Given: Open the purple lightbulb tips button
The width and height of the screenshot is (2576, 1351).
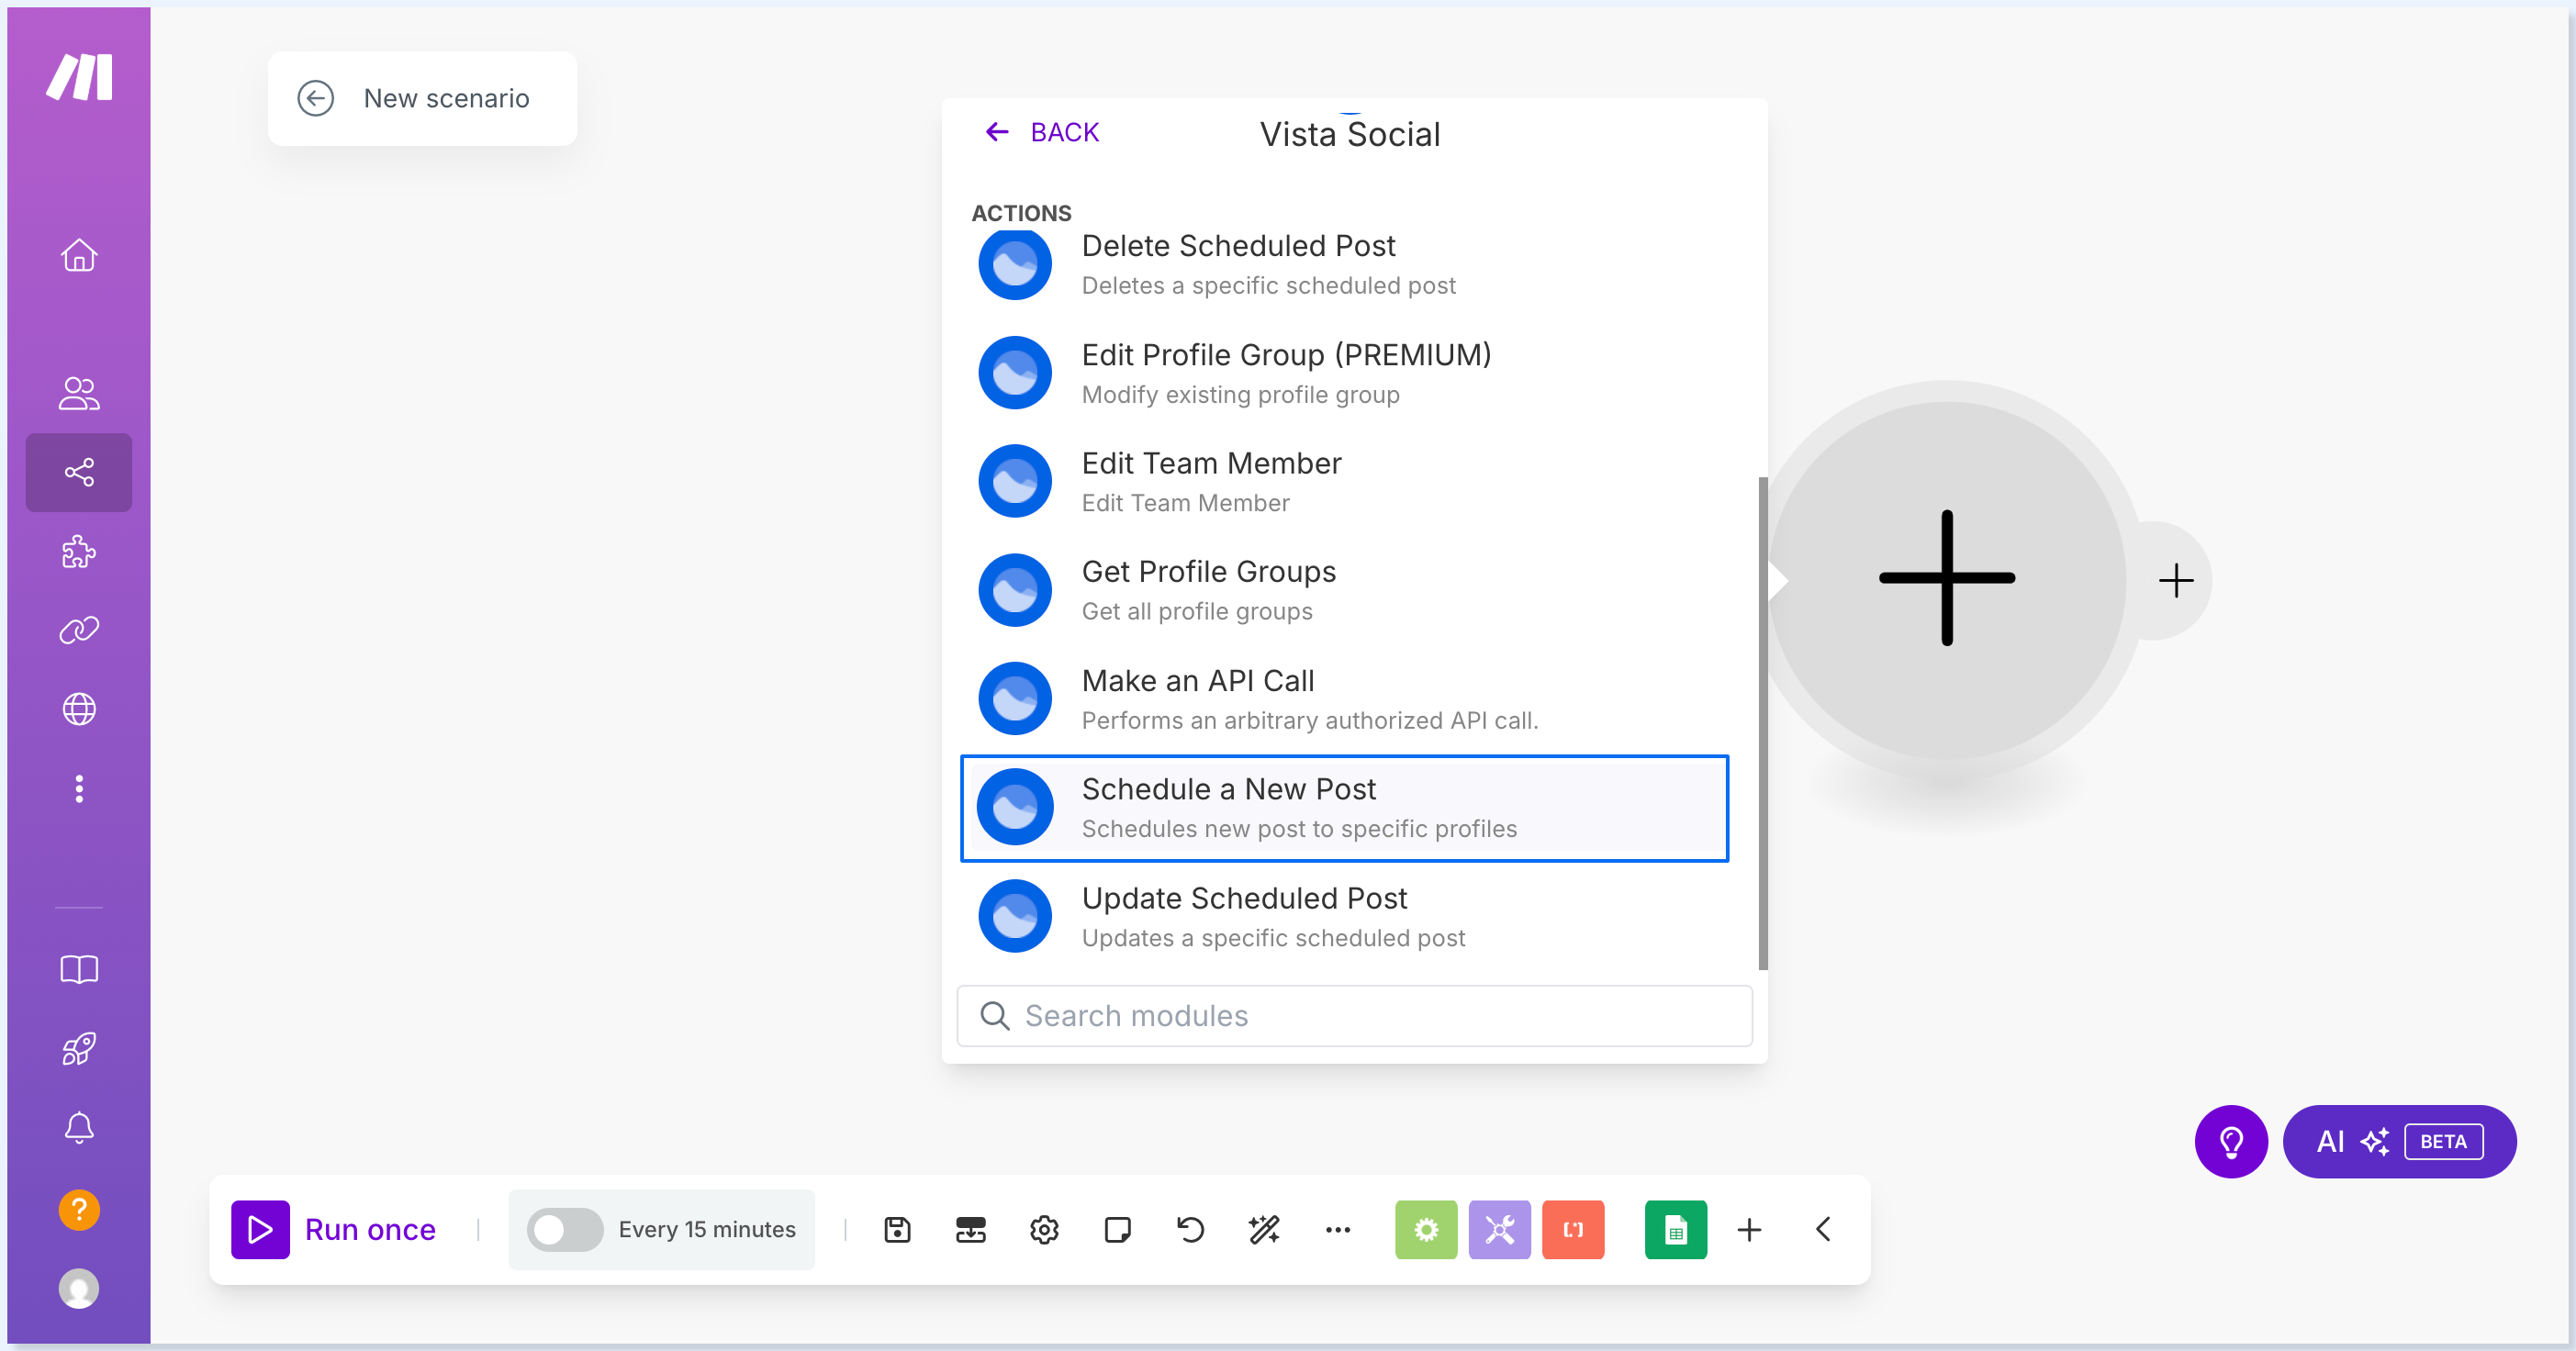Looking at the screenshot, I should pos(2231,1142).
